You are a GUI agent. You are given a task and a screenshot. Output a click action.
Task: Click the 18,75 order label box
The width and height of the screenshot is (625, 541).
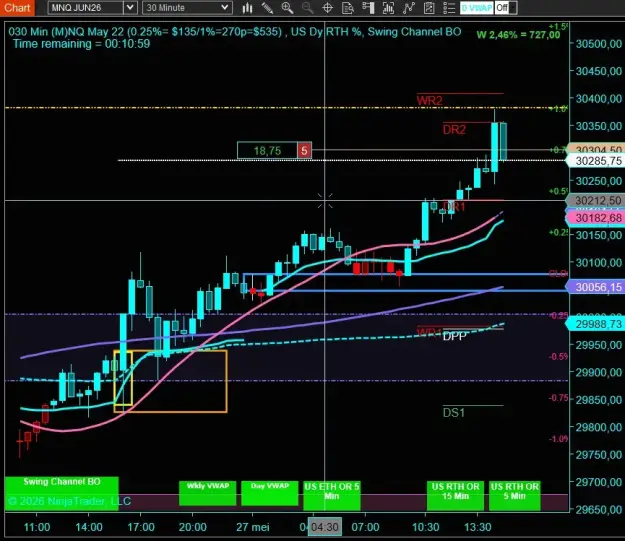(x=267, y=151)
